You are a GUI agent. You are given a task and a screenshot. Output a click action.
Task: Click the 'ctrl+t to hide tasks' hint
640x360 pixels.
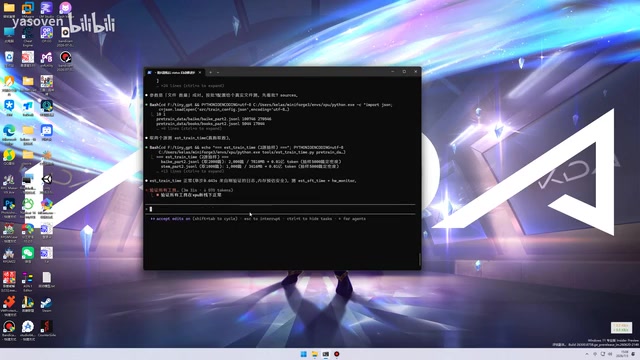click(x=309, y=219)
